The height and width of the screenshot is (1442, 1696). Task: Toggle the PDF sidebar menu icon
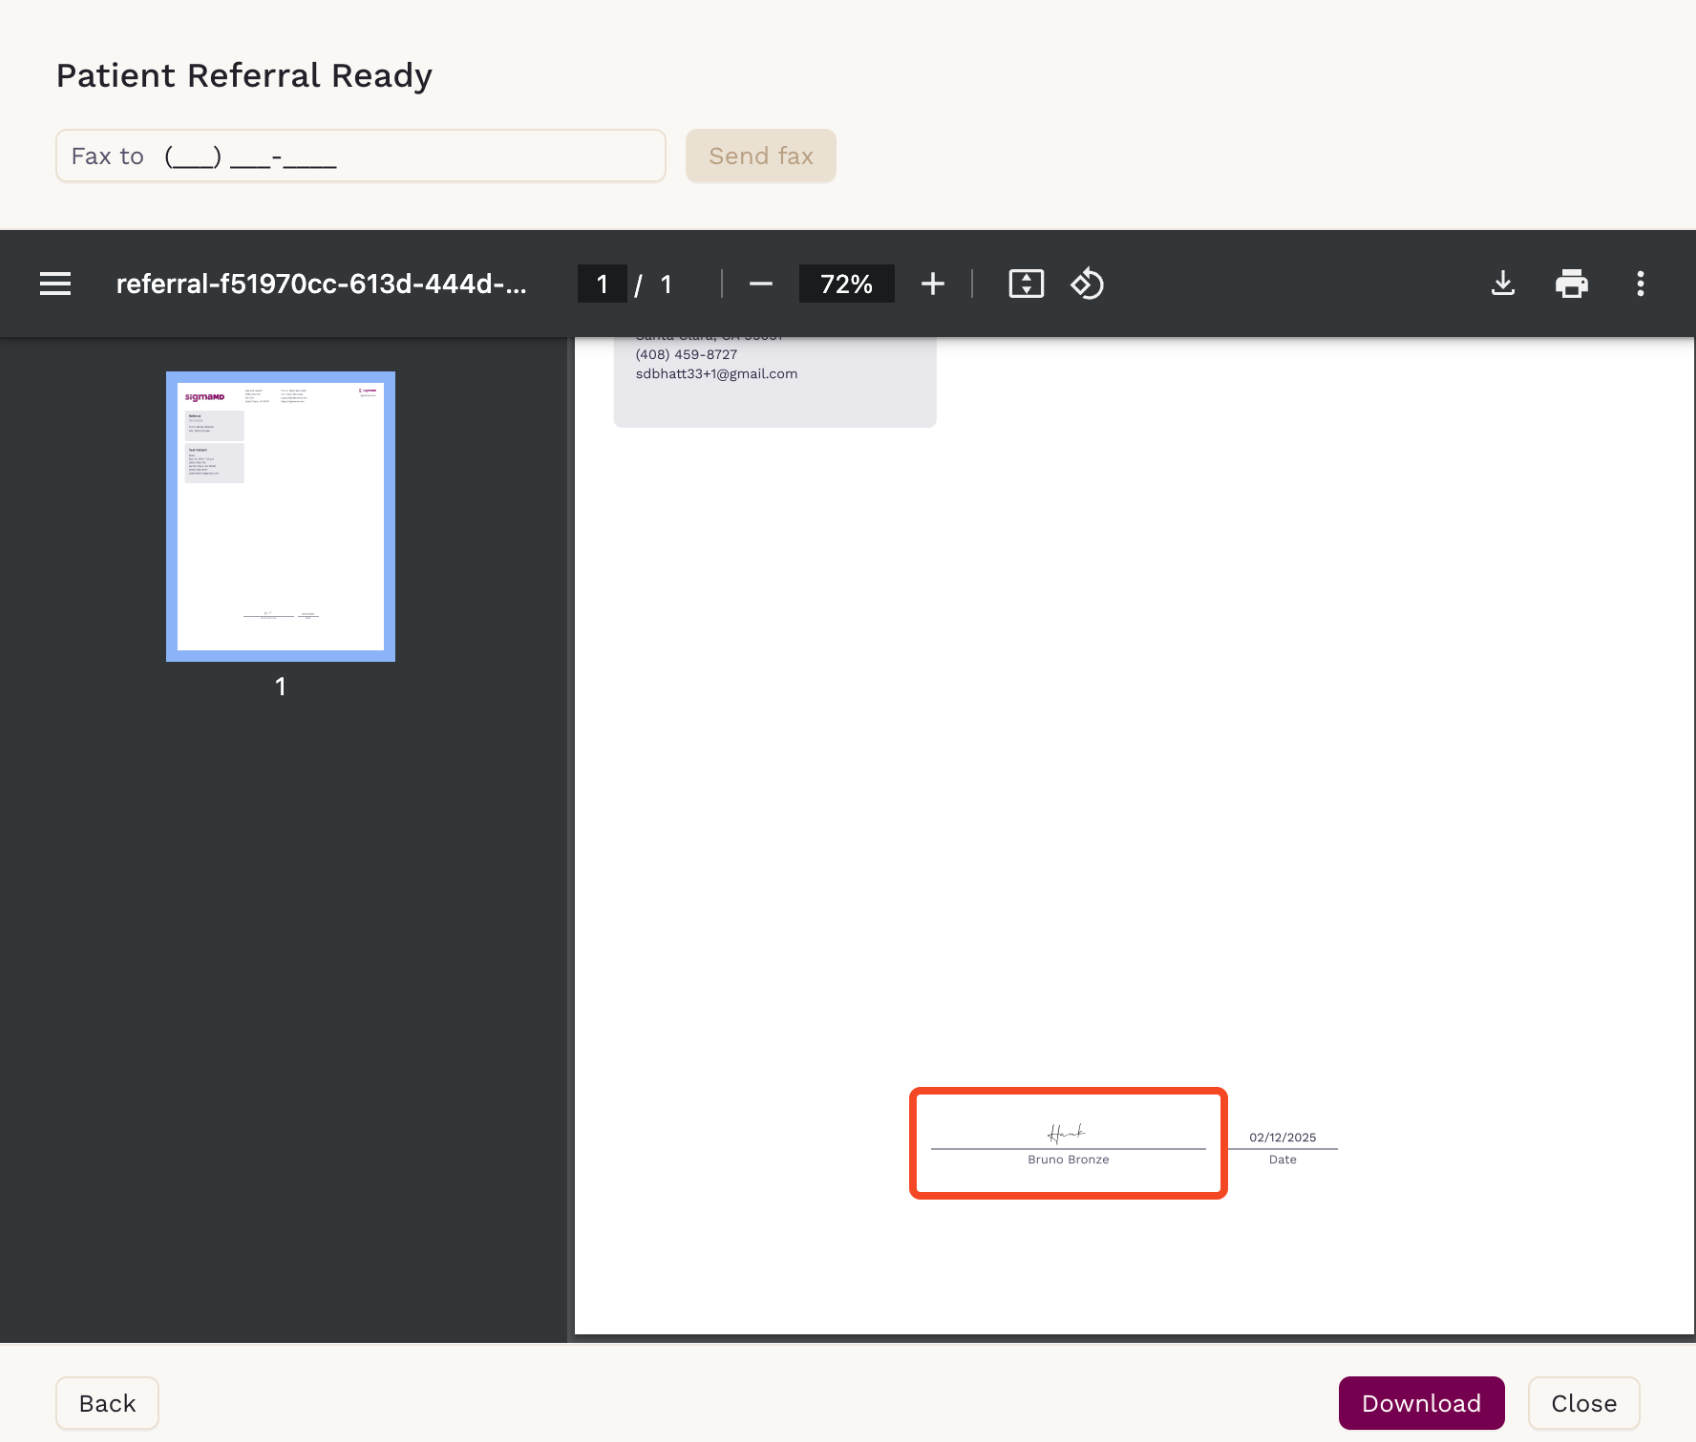click(55, 284)
